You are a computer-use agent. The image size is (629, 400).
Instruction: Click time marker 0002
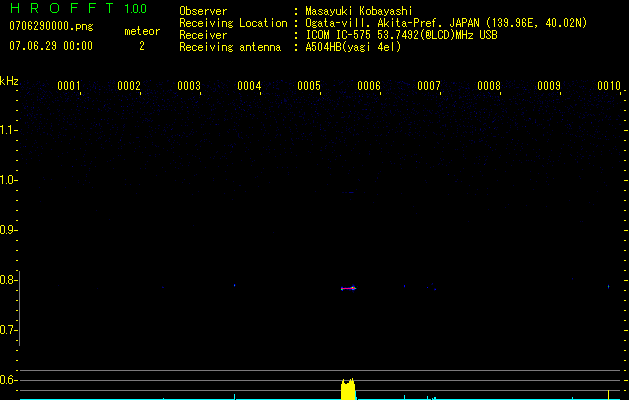coord(129,86)
